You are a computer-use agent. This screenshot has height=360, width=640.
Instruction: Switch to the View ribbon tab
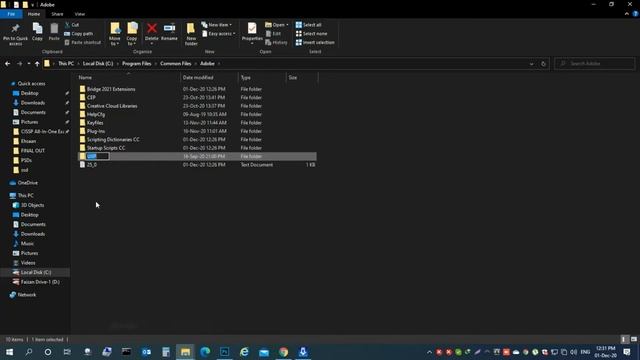pos(80,14)
